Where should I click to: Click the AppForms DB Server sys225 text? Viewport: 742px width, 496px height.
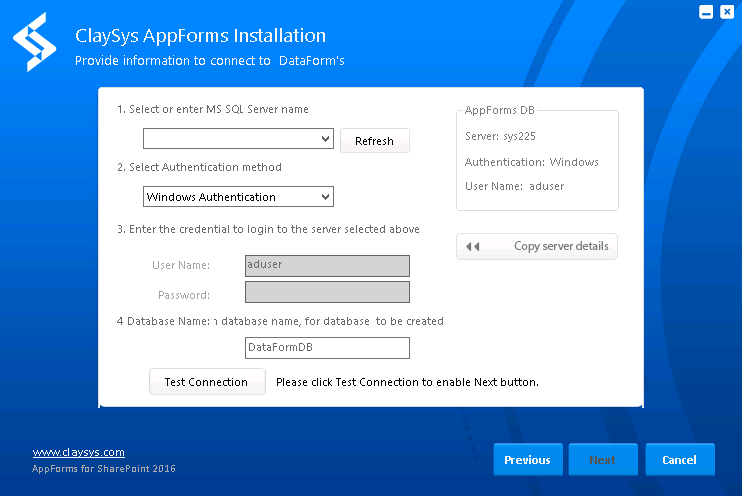click(500, 136)
